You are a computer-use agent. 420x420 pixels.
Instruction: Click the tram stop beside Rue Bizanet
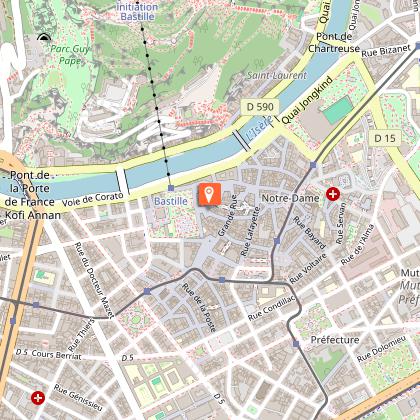point(418,46)
